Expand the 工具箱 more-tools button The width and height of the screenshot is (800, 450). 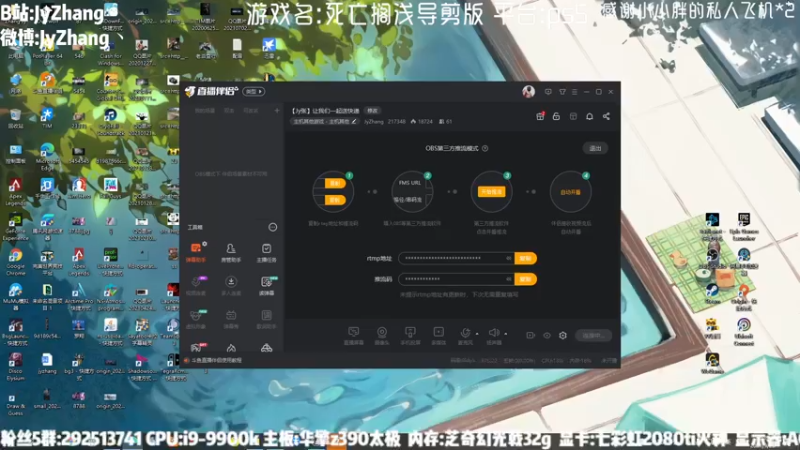pos(273,227)
